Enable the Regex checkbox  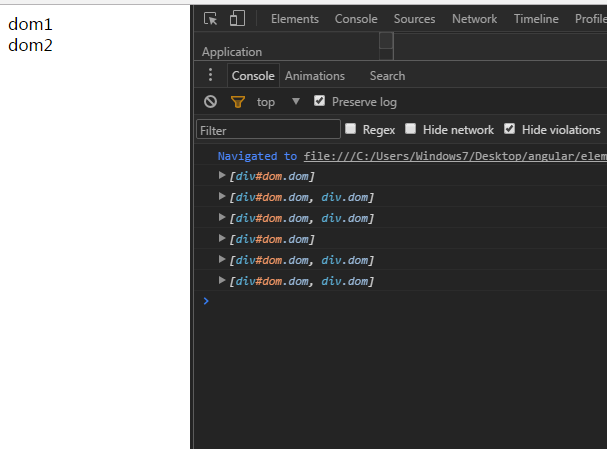[351, 129]
